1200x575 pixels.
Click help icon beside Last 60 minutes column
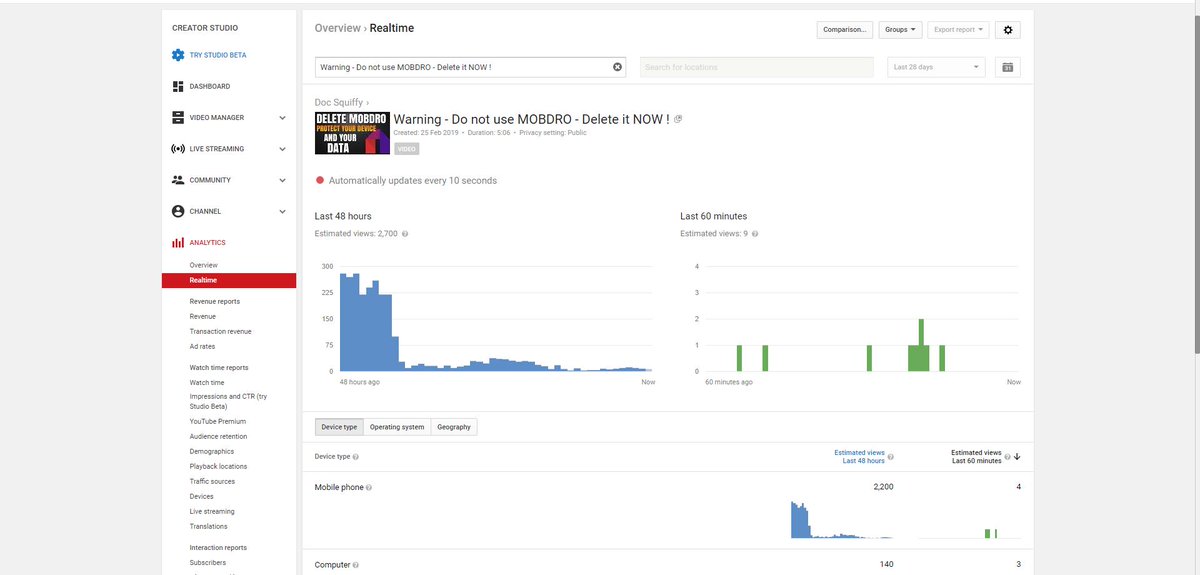tap(1008, 457)
